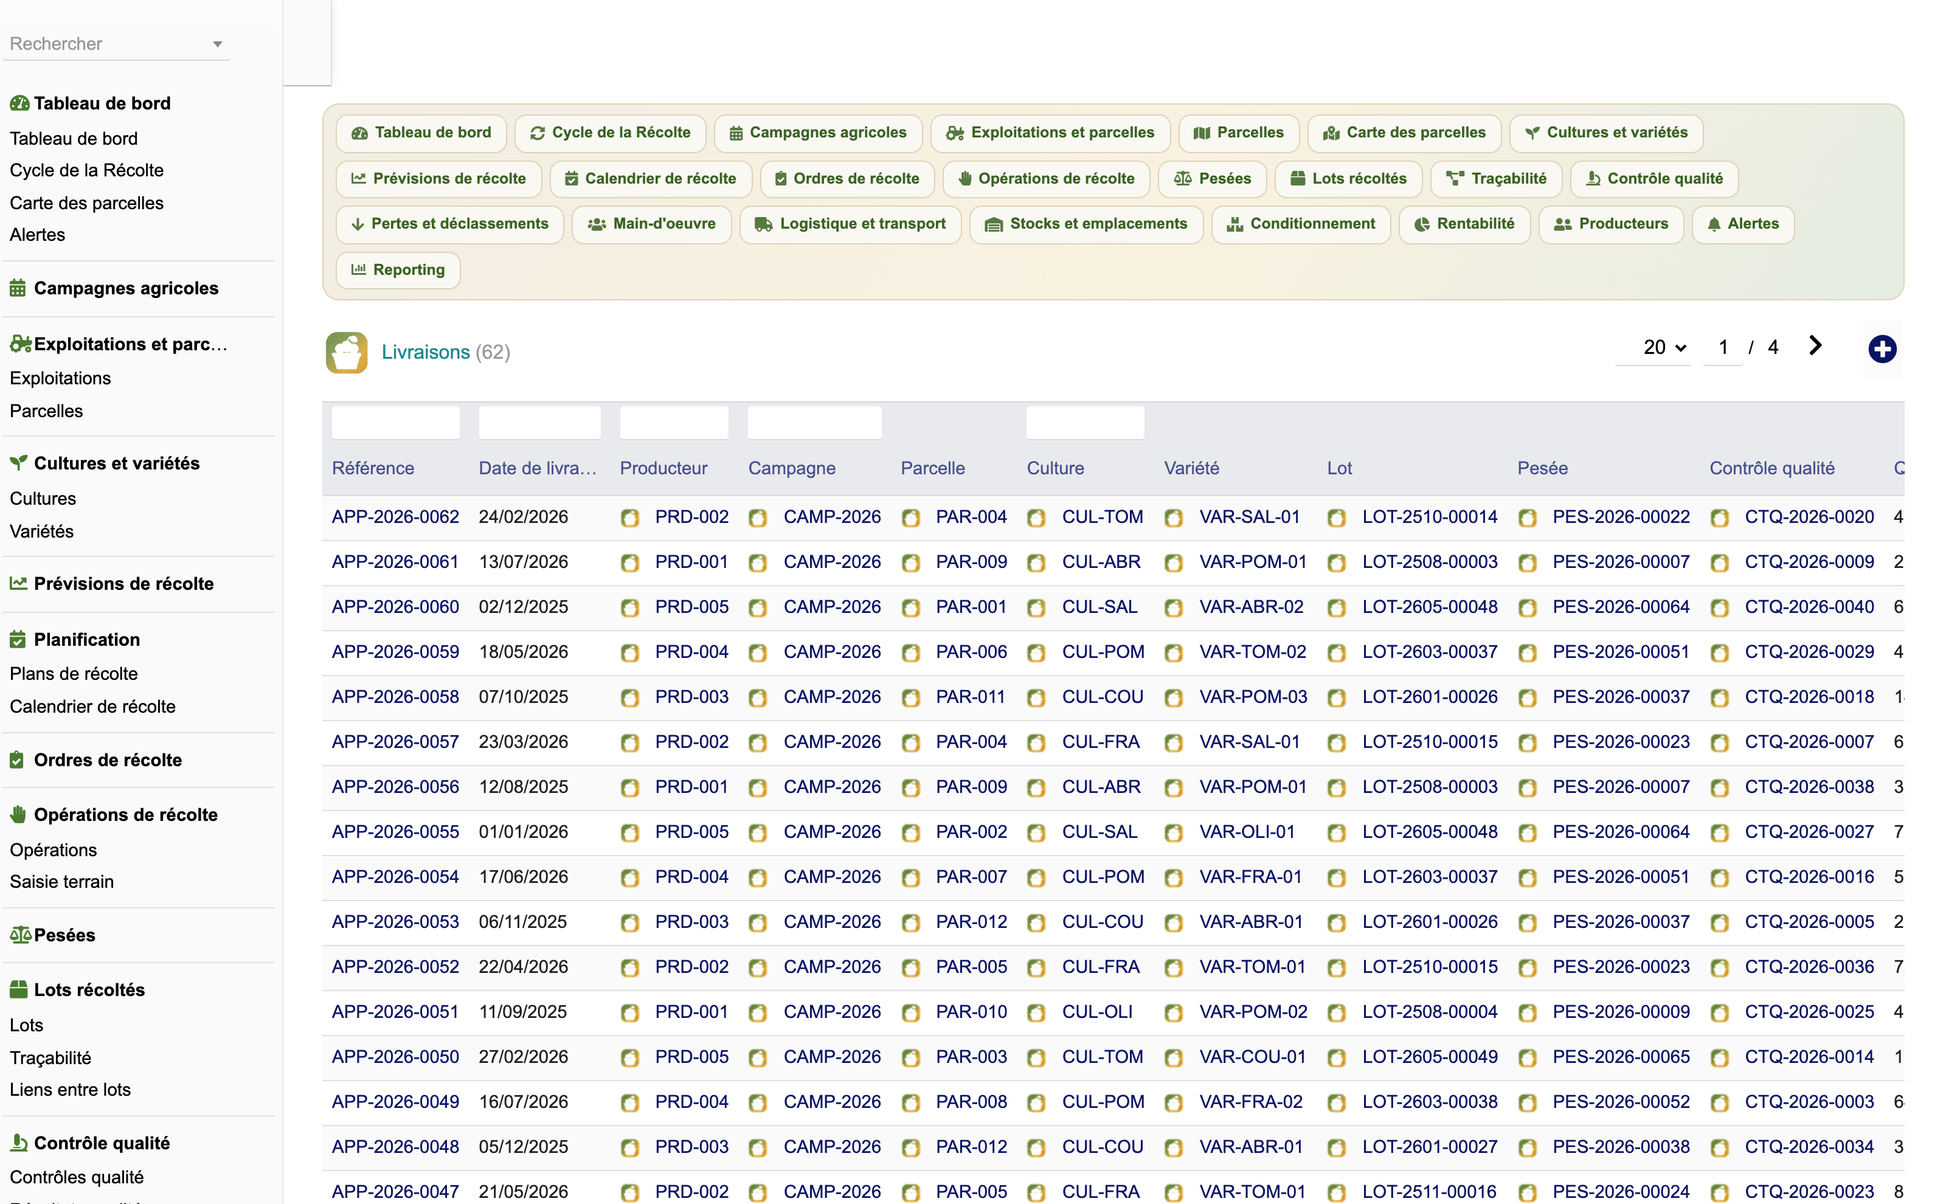
Task: Click the Date de livraison filter field
Action: tap(540, 422)
